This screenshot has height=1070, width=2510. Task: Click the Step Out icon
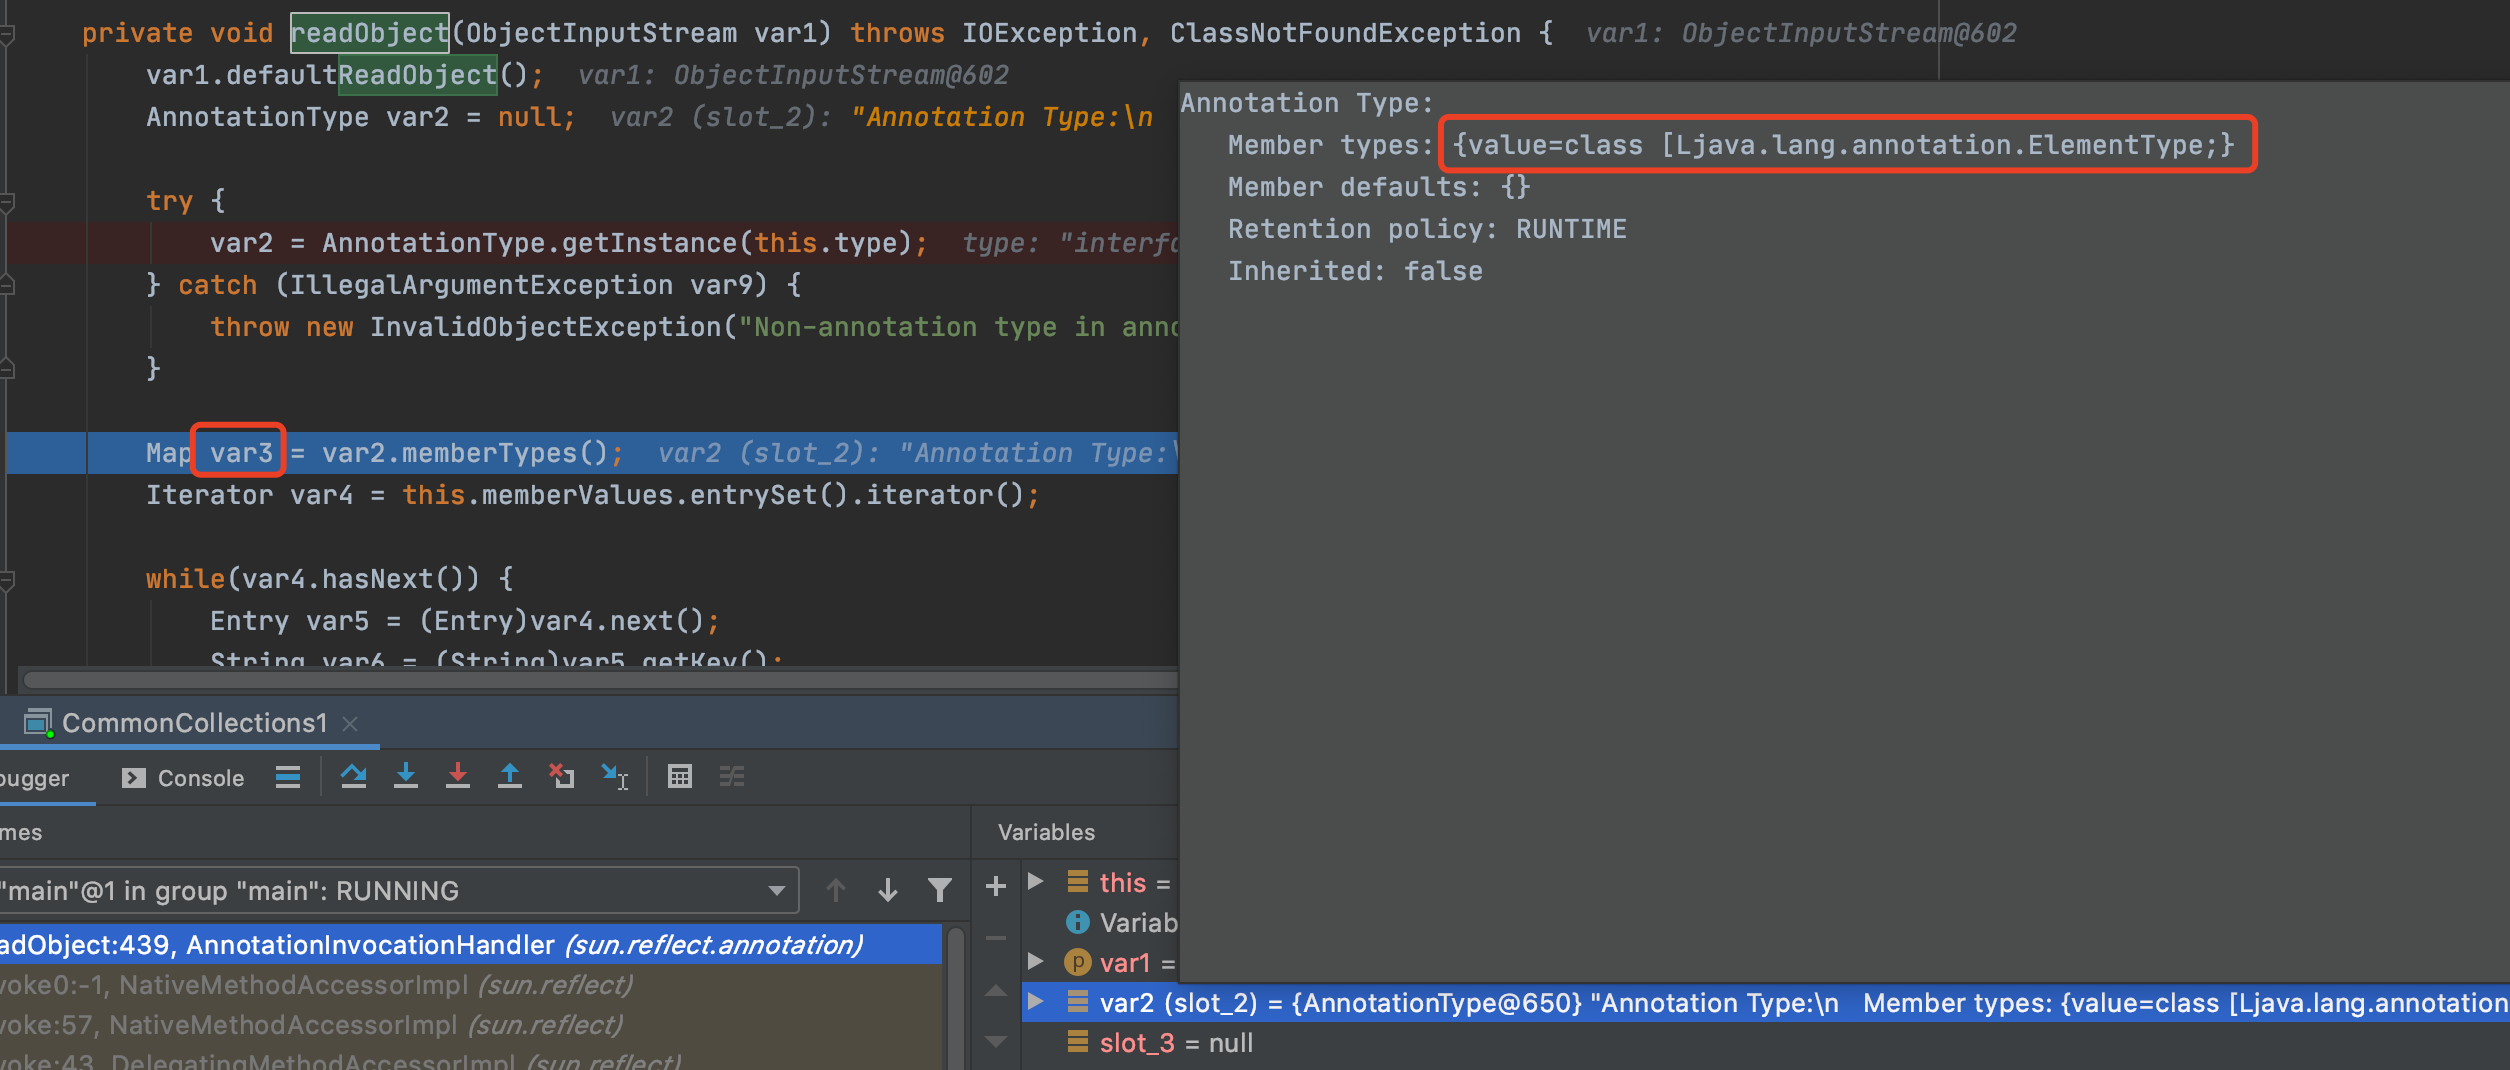(x=510, y=777)
